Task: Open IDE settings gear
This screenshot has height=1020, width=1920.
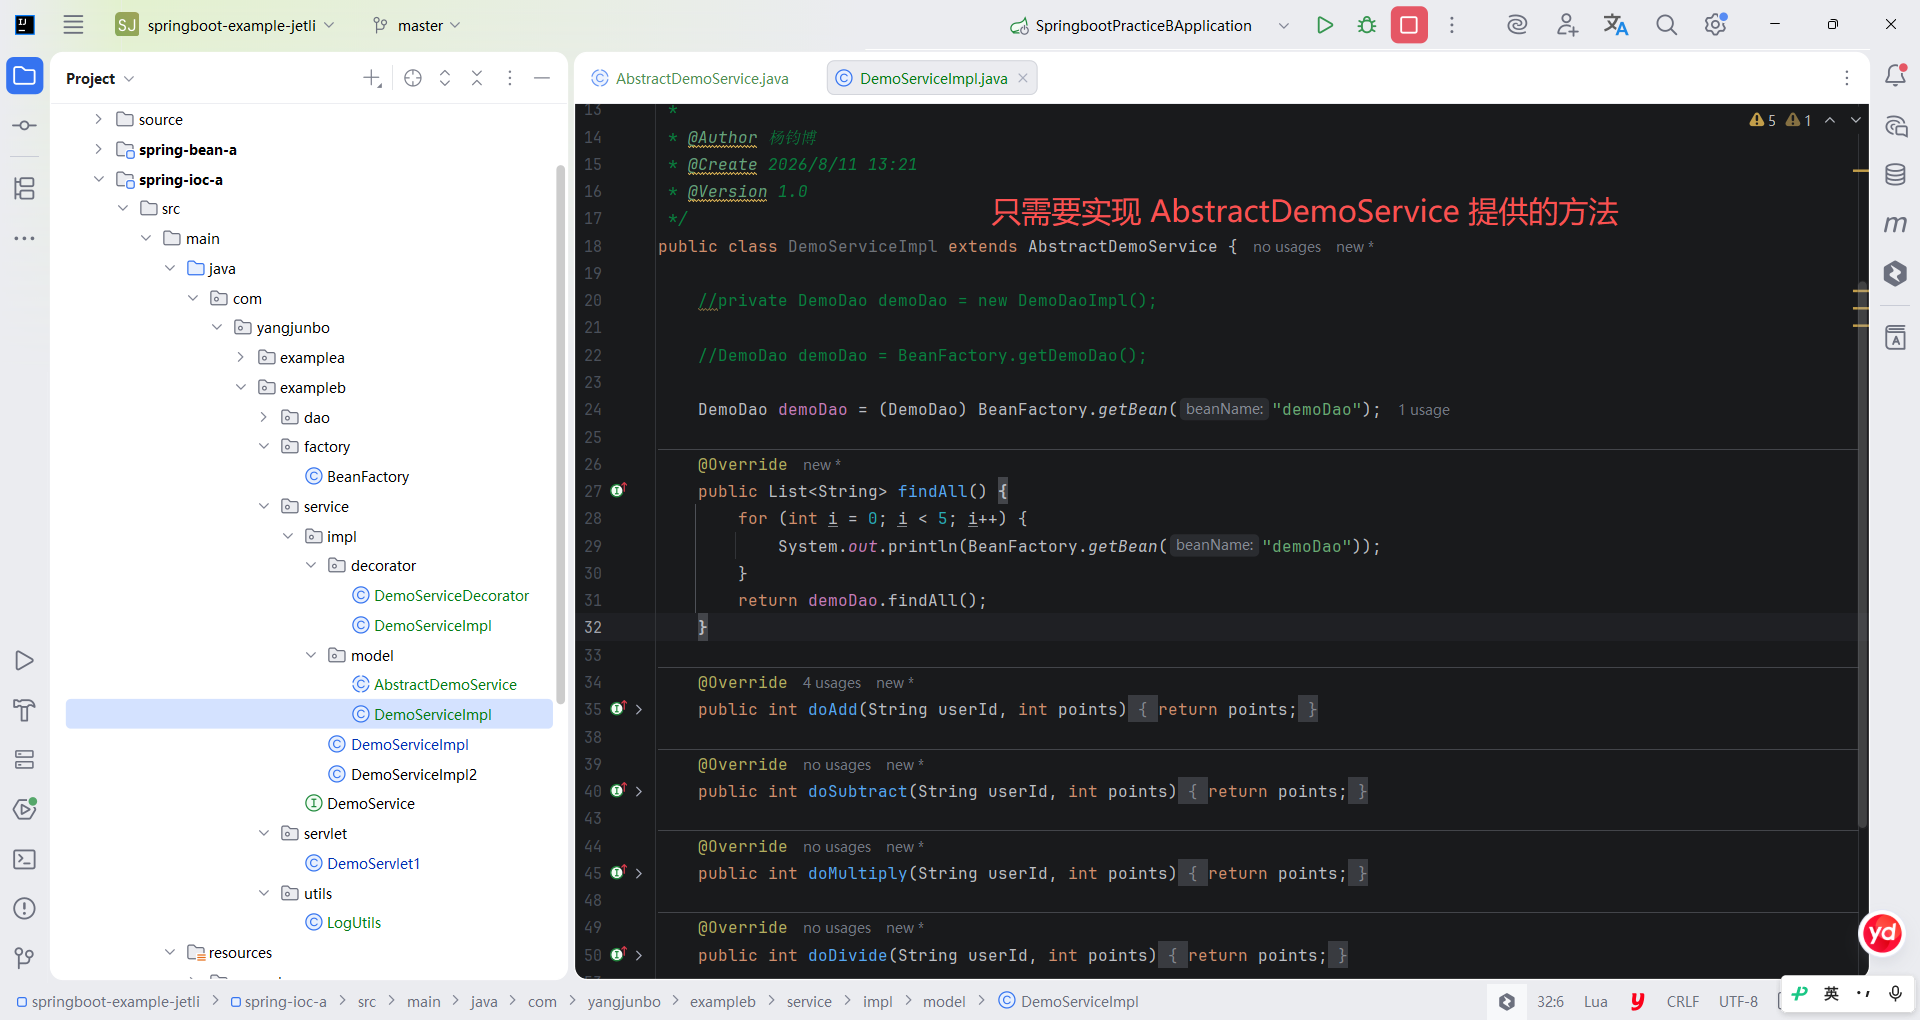Action: click(x=1716, y=25)
